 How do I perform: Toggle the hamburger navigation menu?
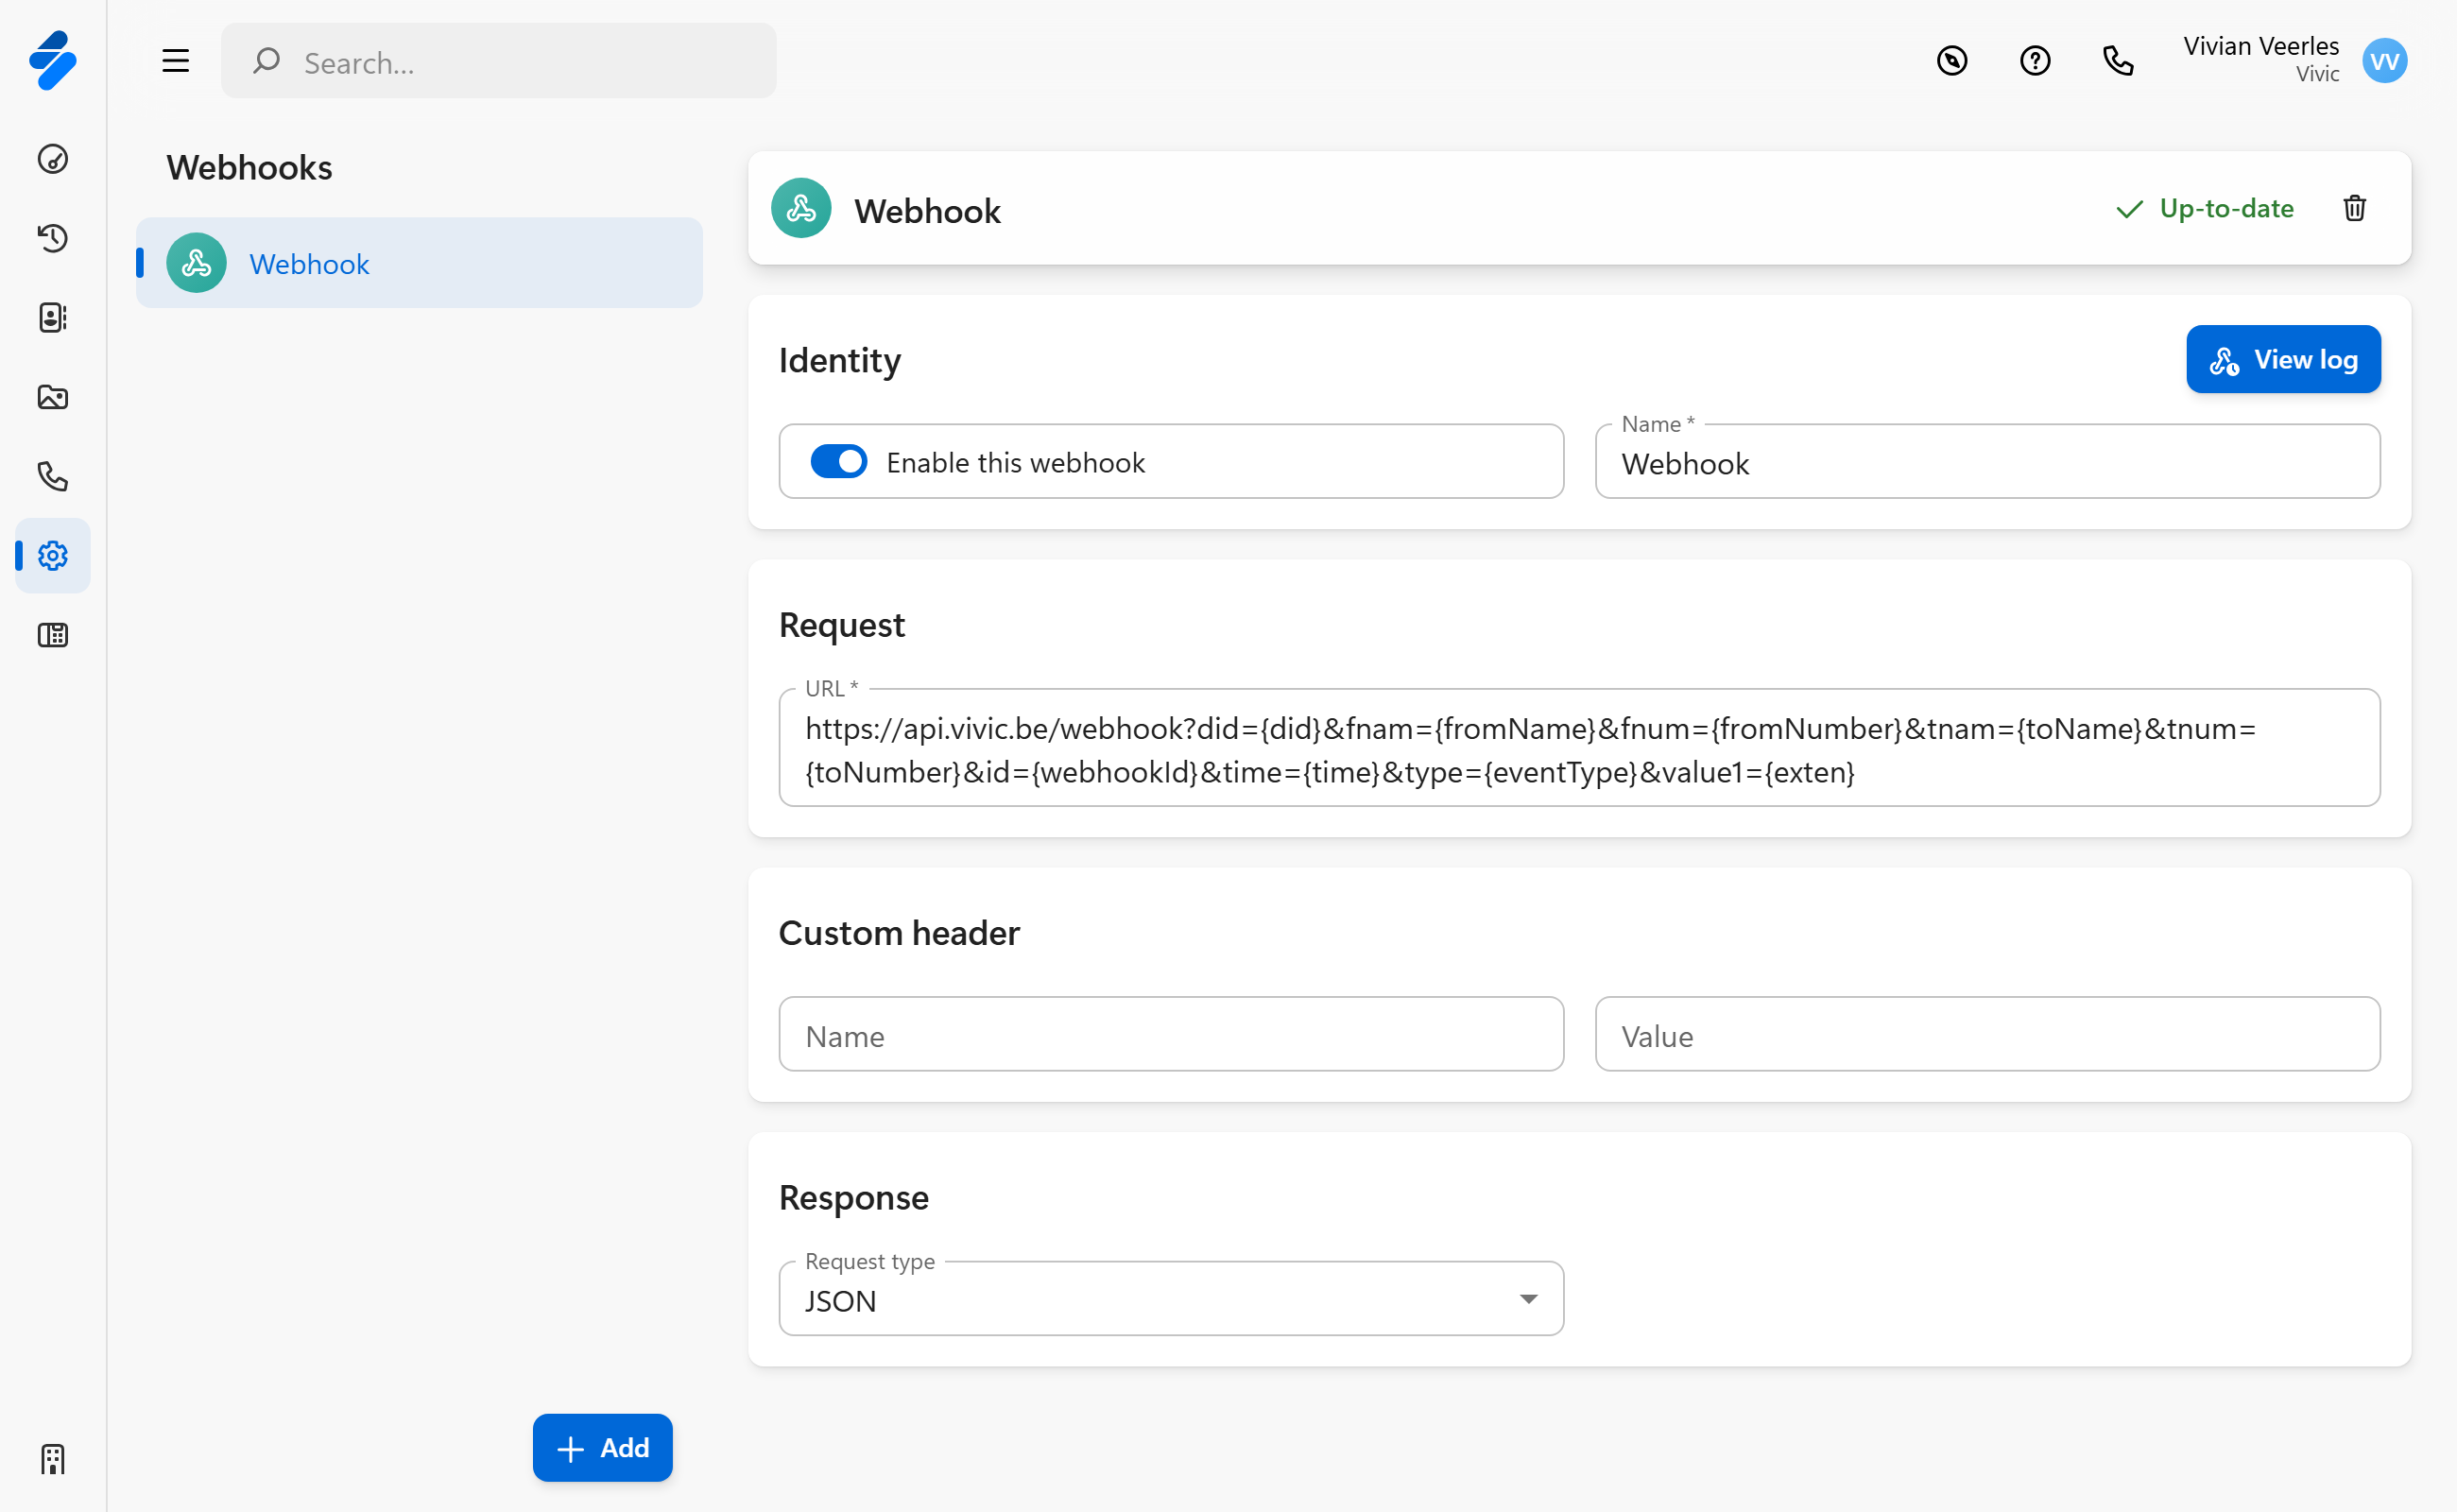176,61
